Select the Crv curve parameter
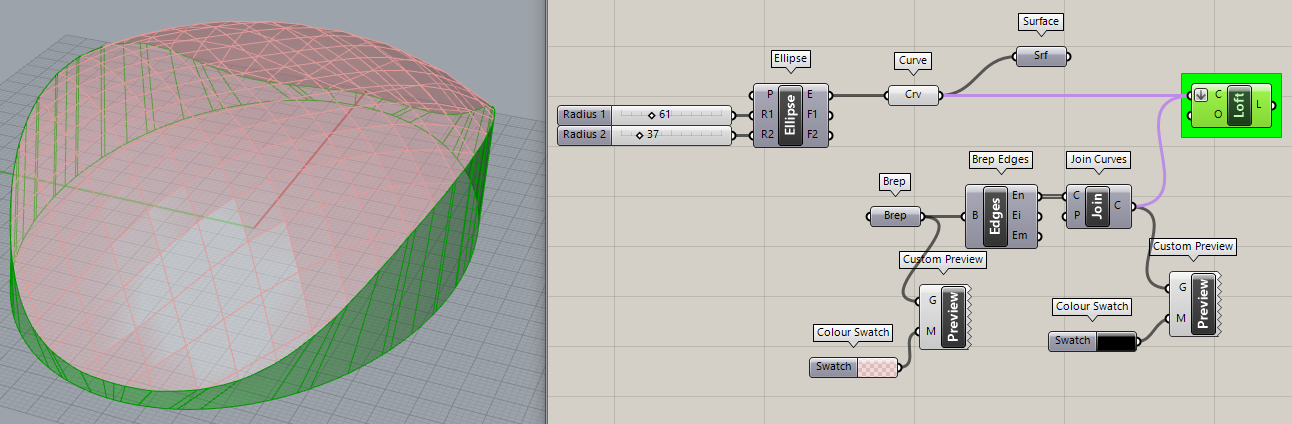Screen dimensions: 1292x424 914,96
